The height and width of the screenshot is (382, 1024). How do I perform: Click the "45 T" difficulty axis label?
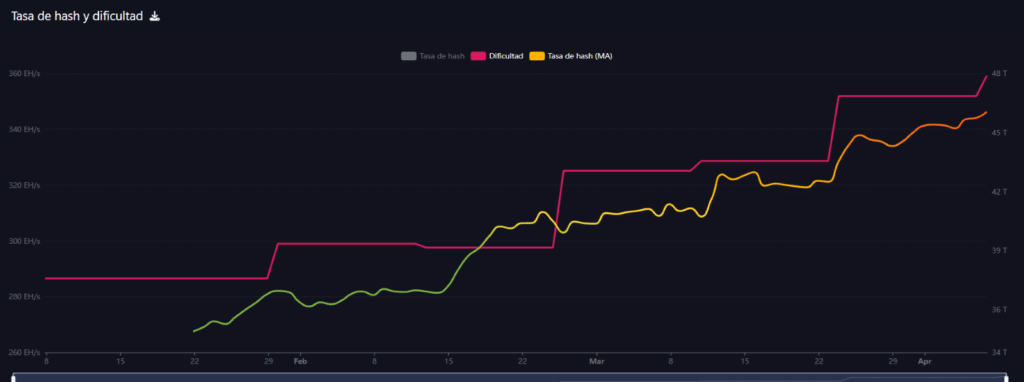click(x=1000, y=133)
